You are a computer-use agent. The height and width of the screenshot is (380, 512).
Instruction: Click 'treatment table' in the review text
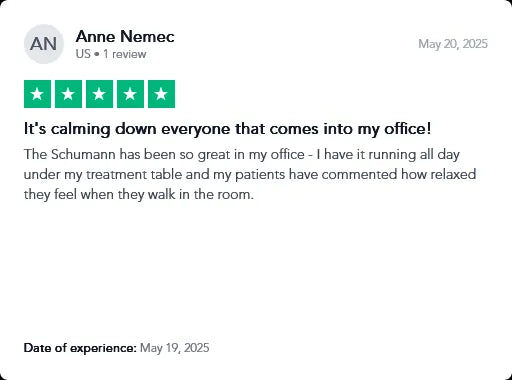[x=134, y=175]
